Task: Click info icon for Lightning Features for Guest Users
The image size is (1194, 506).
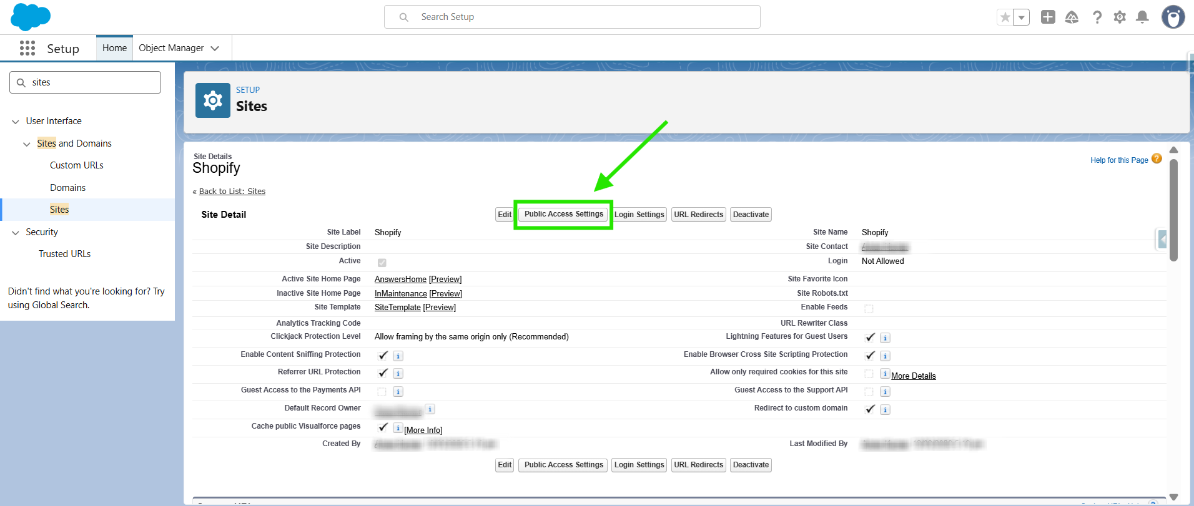Action: point(886,338)
